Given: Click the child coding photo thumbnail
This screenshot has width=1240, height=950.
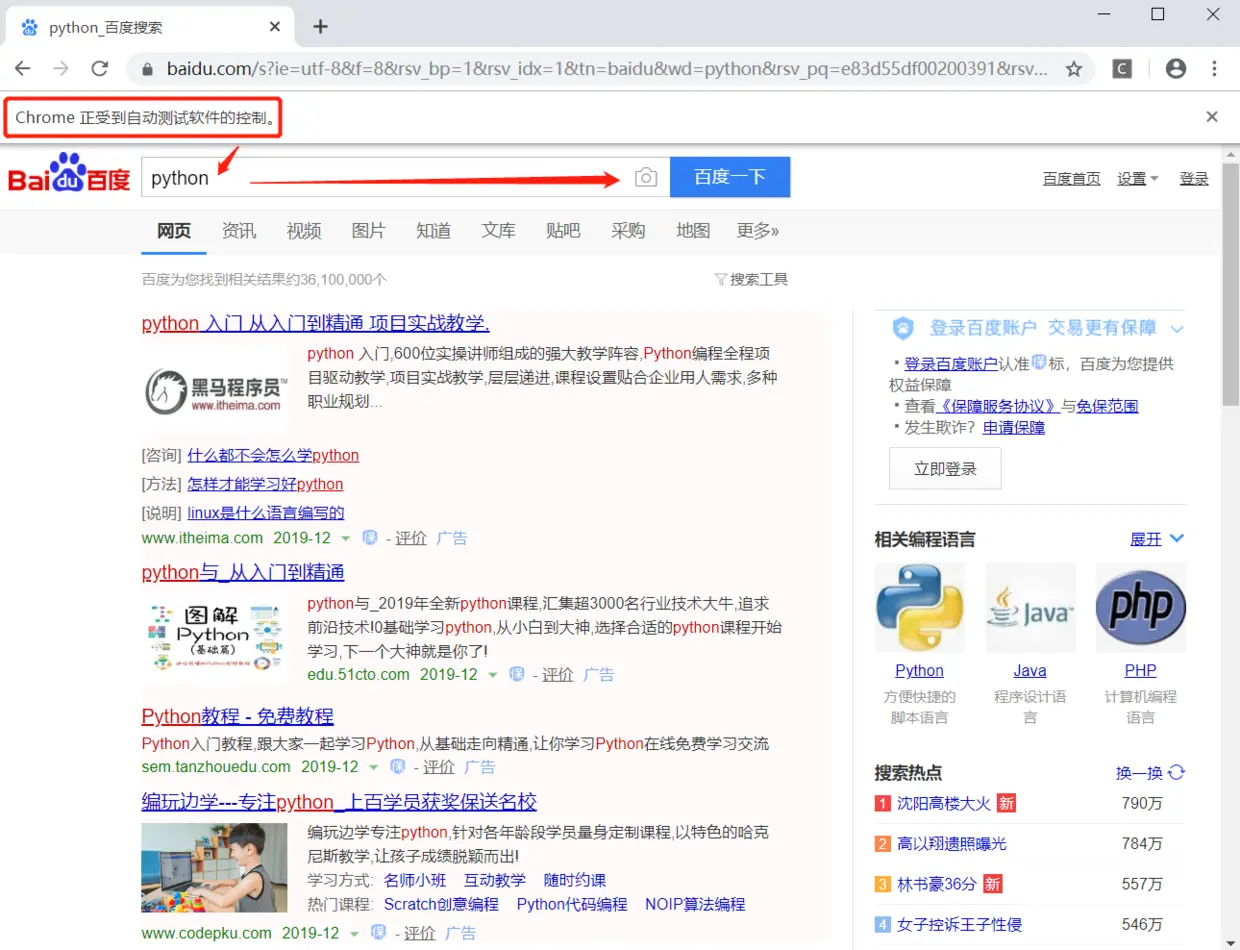Looking at the screenshot, I should point(214,868).
